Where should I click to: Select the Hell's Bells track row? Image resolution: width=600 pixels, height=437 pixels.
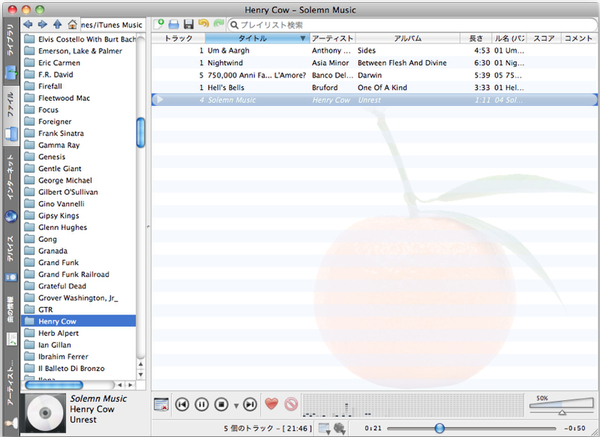pos(374,88)
